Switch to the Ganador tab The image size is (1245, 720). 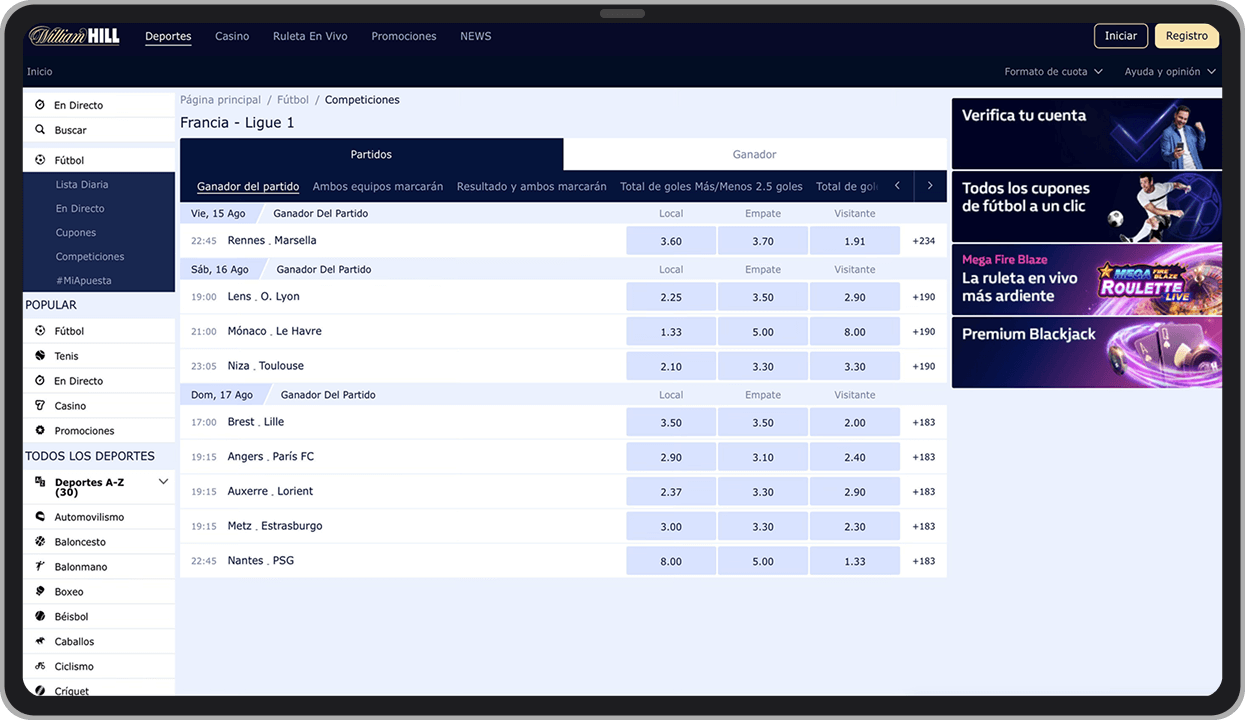click(x=755, y=154)
